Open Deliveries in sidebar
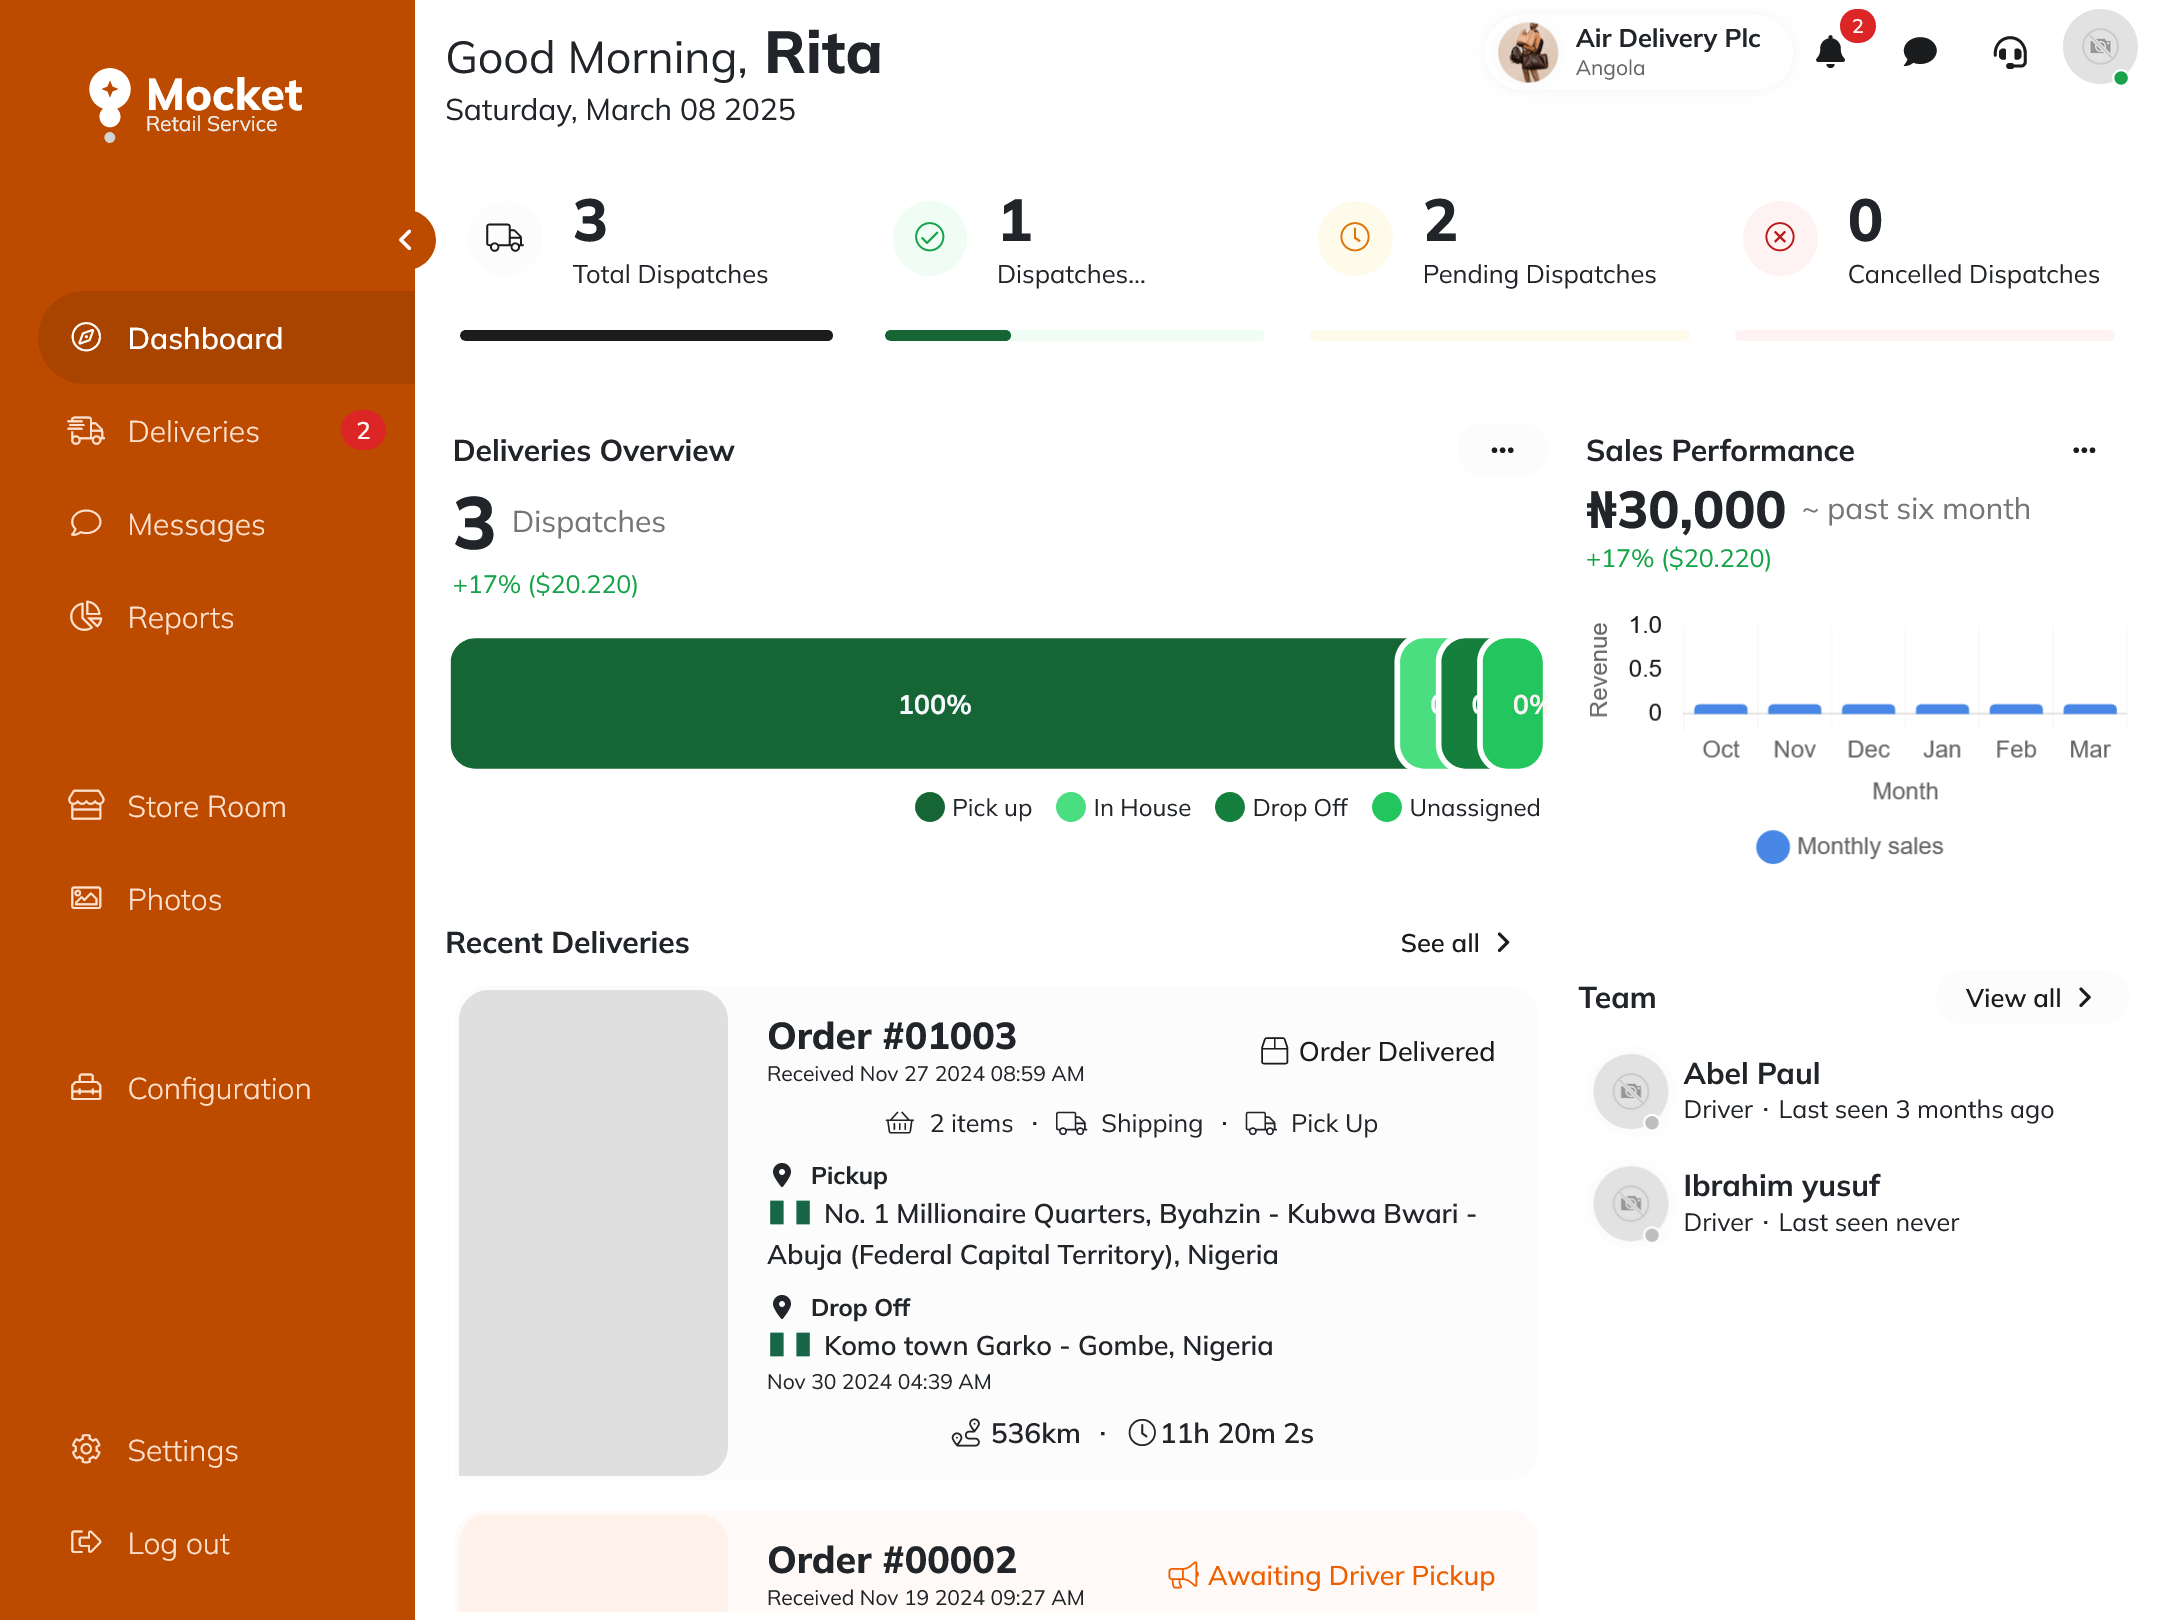2162x1620 pixels. (226, 431)
